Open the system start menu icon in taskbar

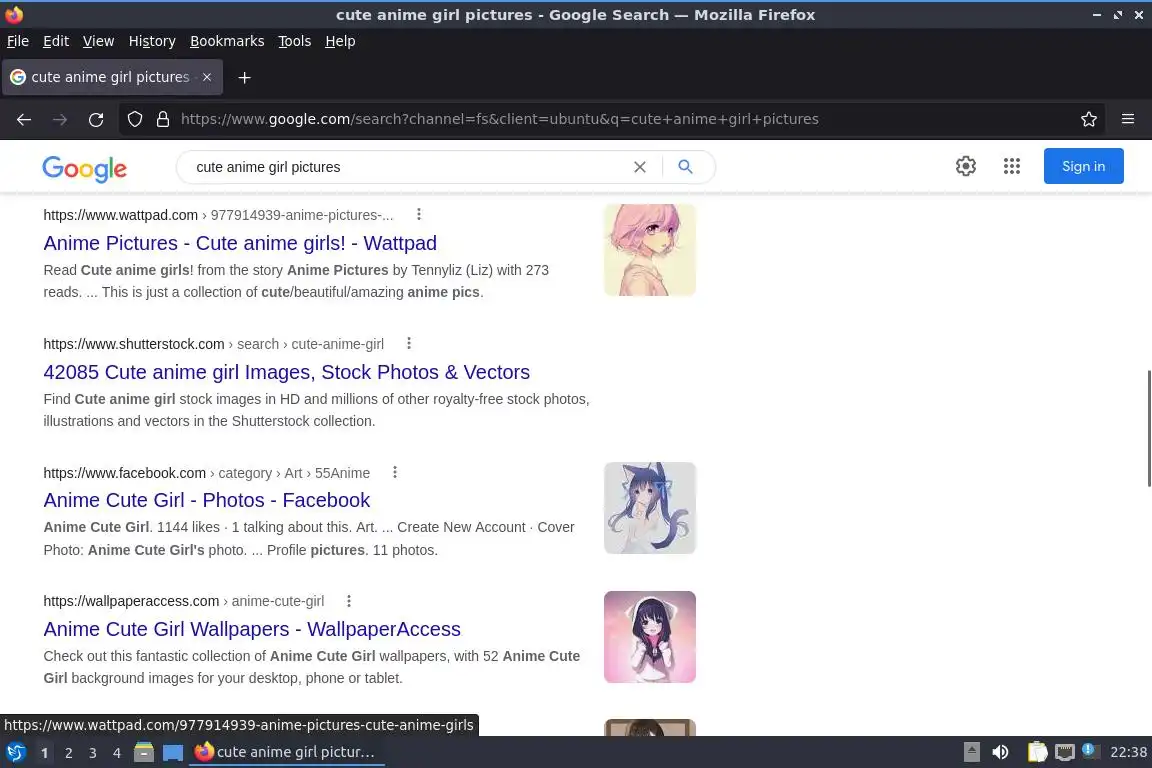pos(16,753)
